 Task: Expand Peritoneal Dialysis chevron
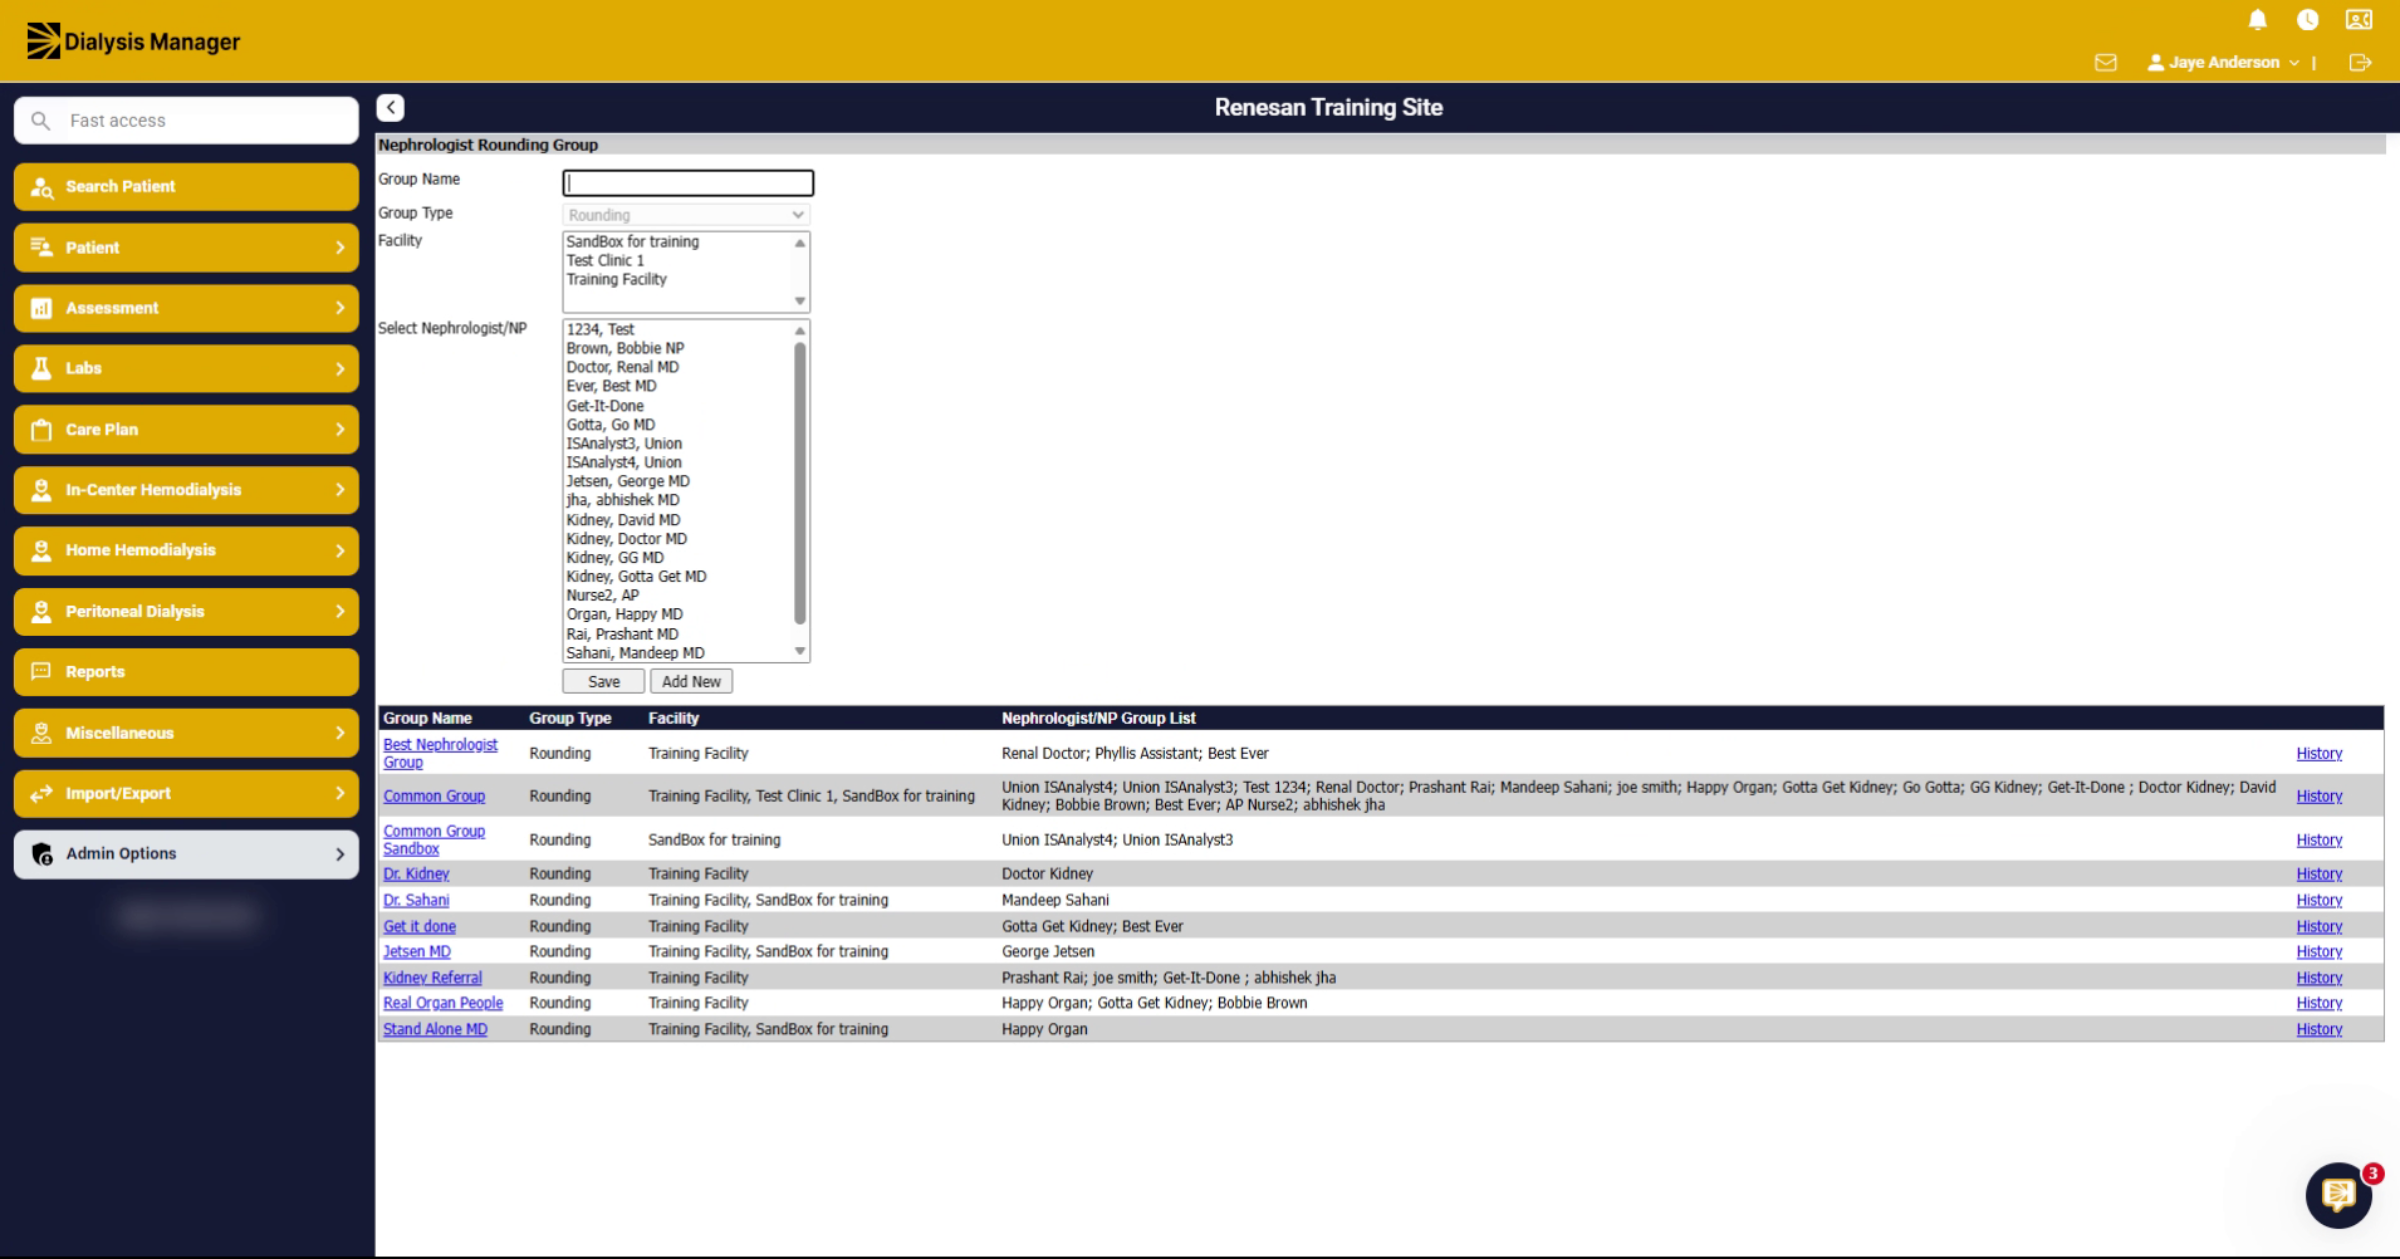tap(340, 611)
